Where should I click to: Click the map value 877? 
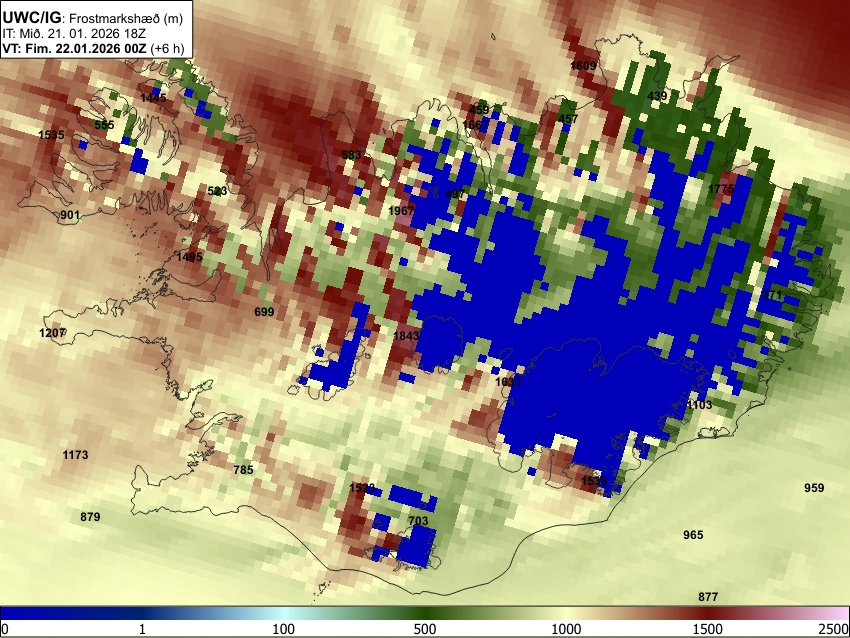[708, 597]
